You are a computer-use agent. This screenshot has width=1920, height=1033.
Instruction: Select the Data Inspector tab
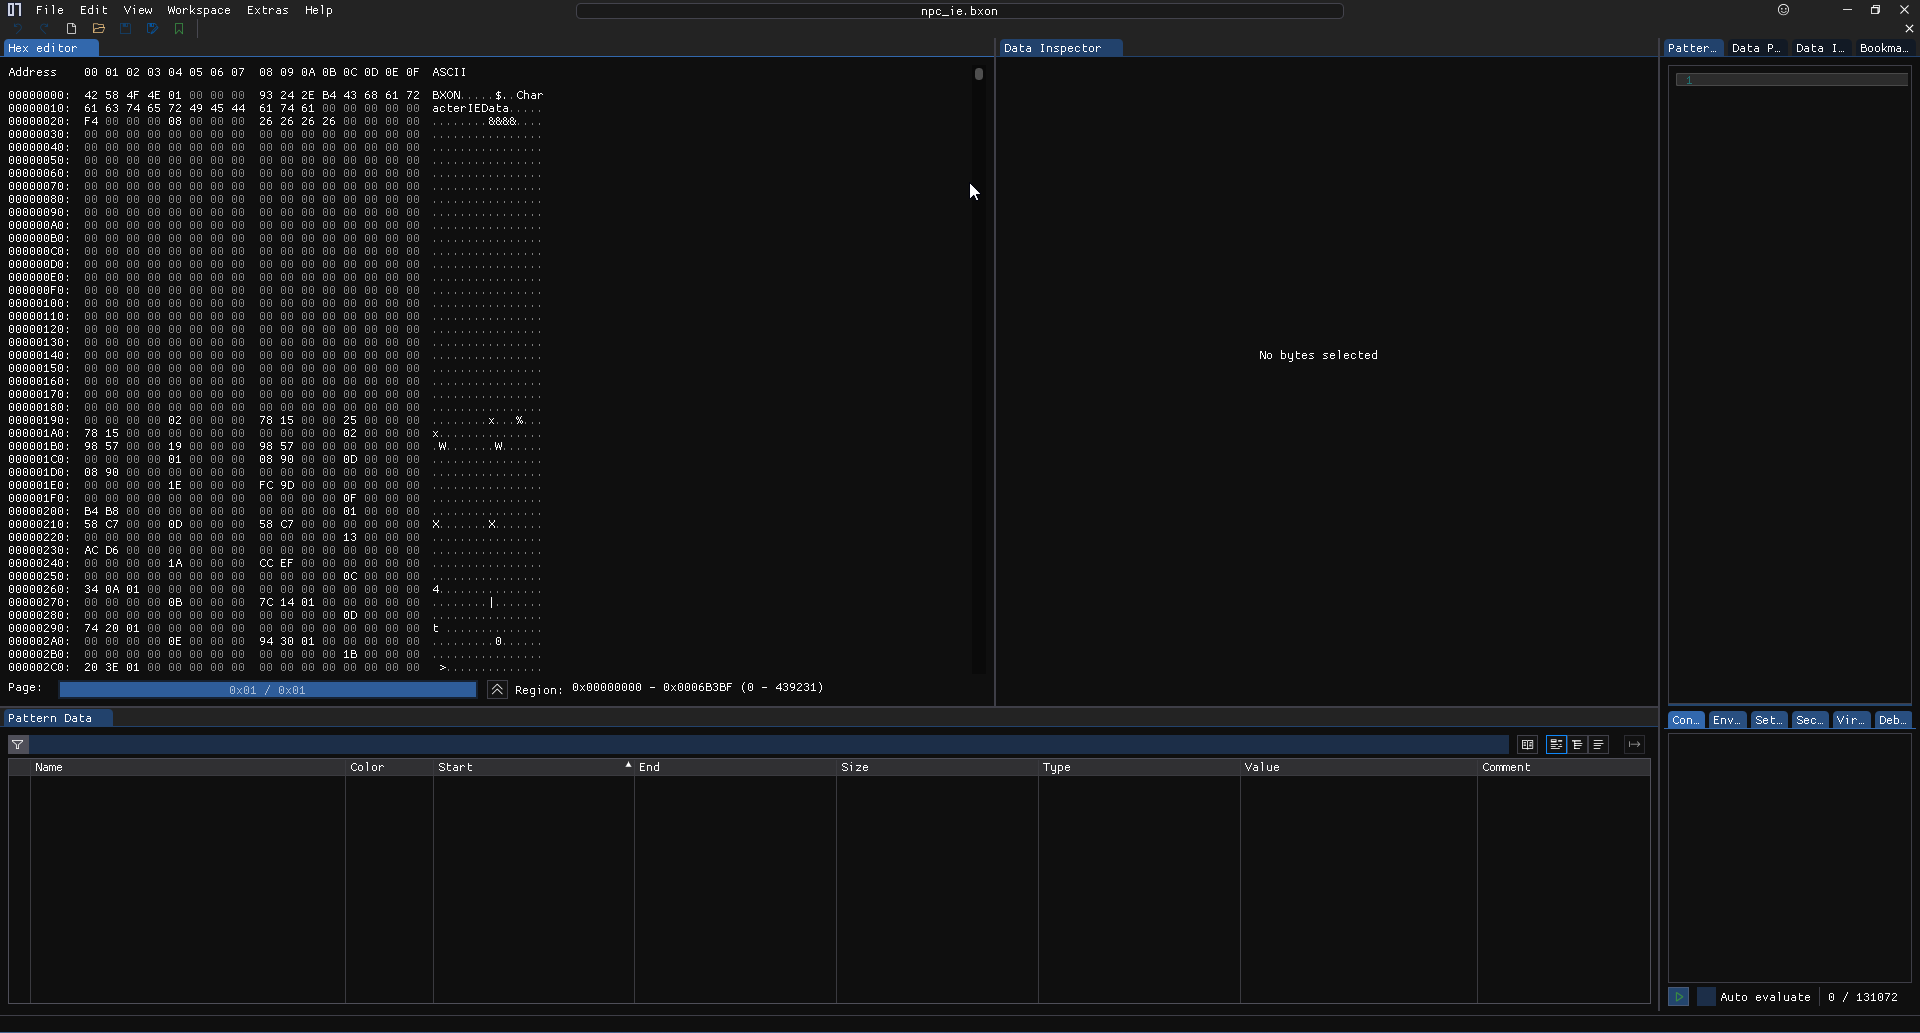1060,48
